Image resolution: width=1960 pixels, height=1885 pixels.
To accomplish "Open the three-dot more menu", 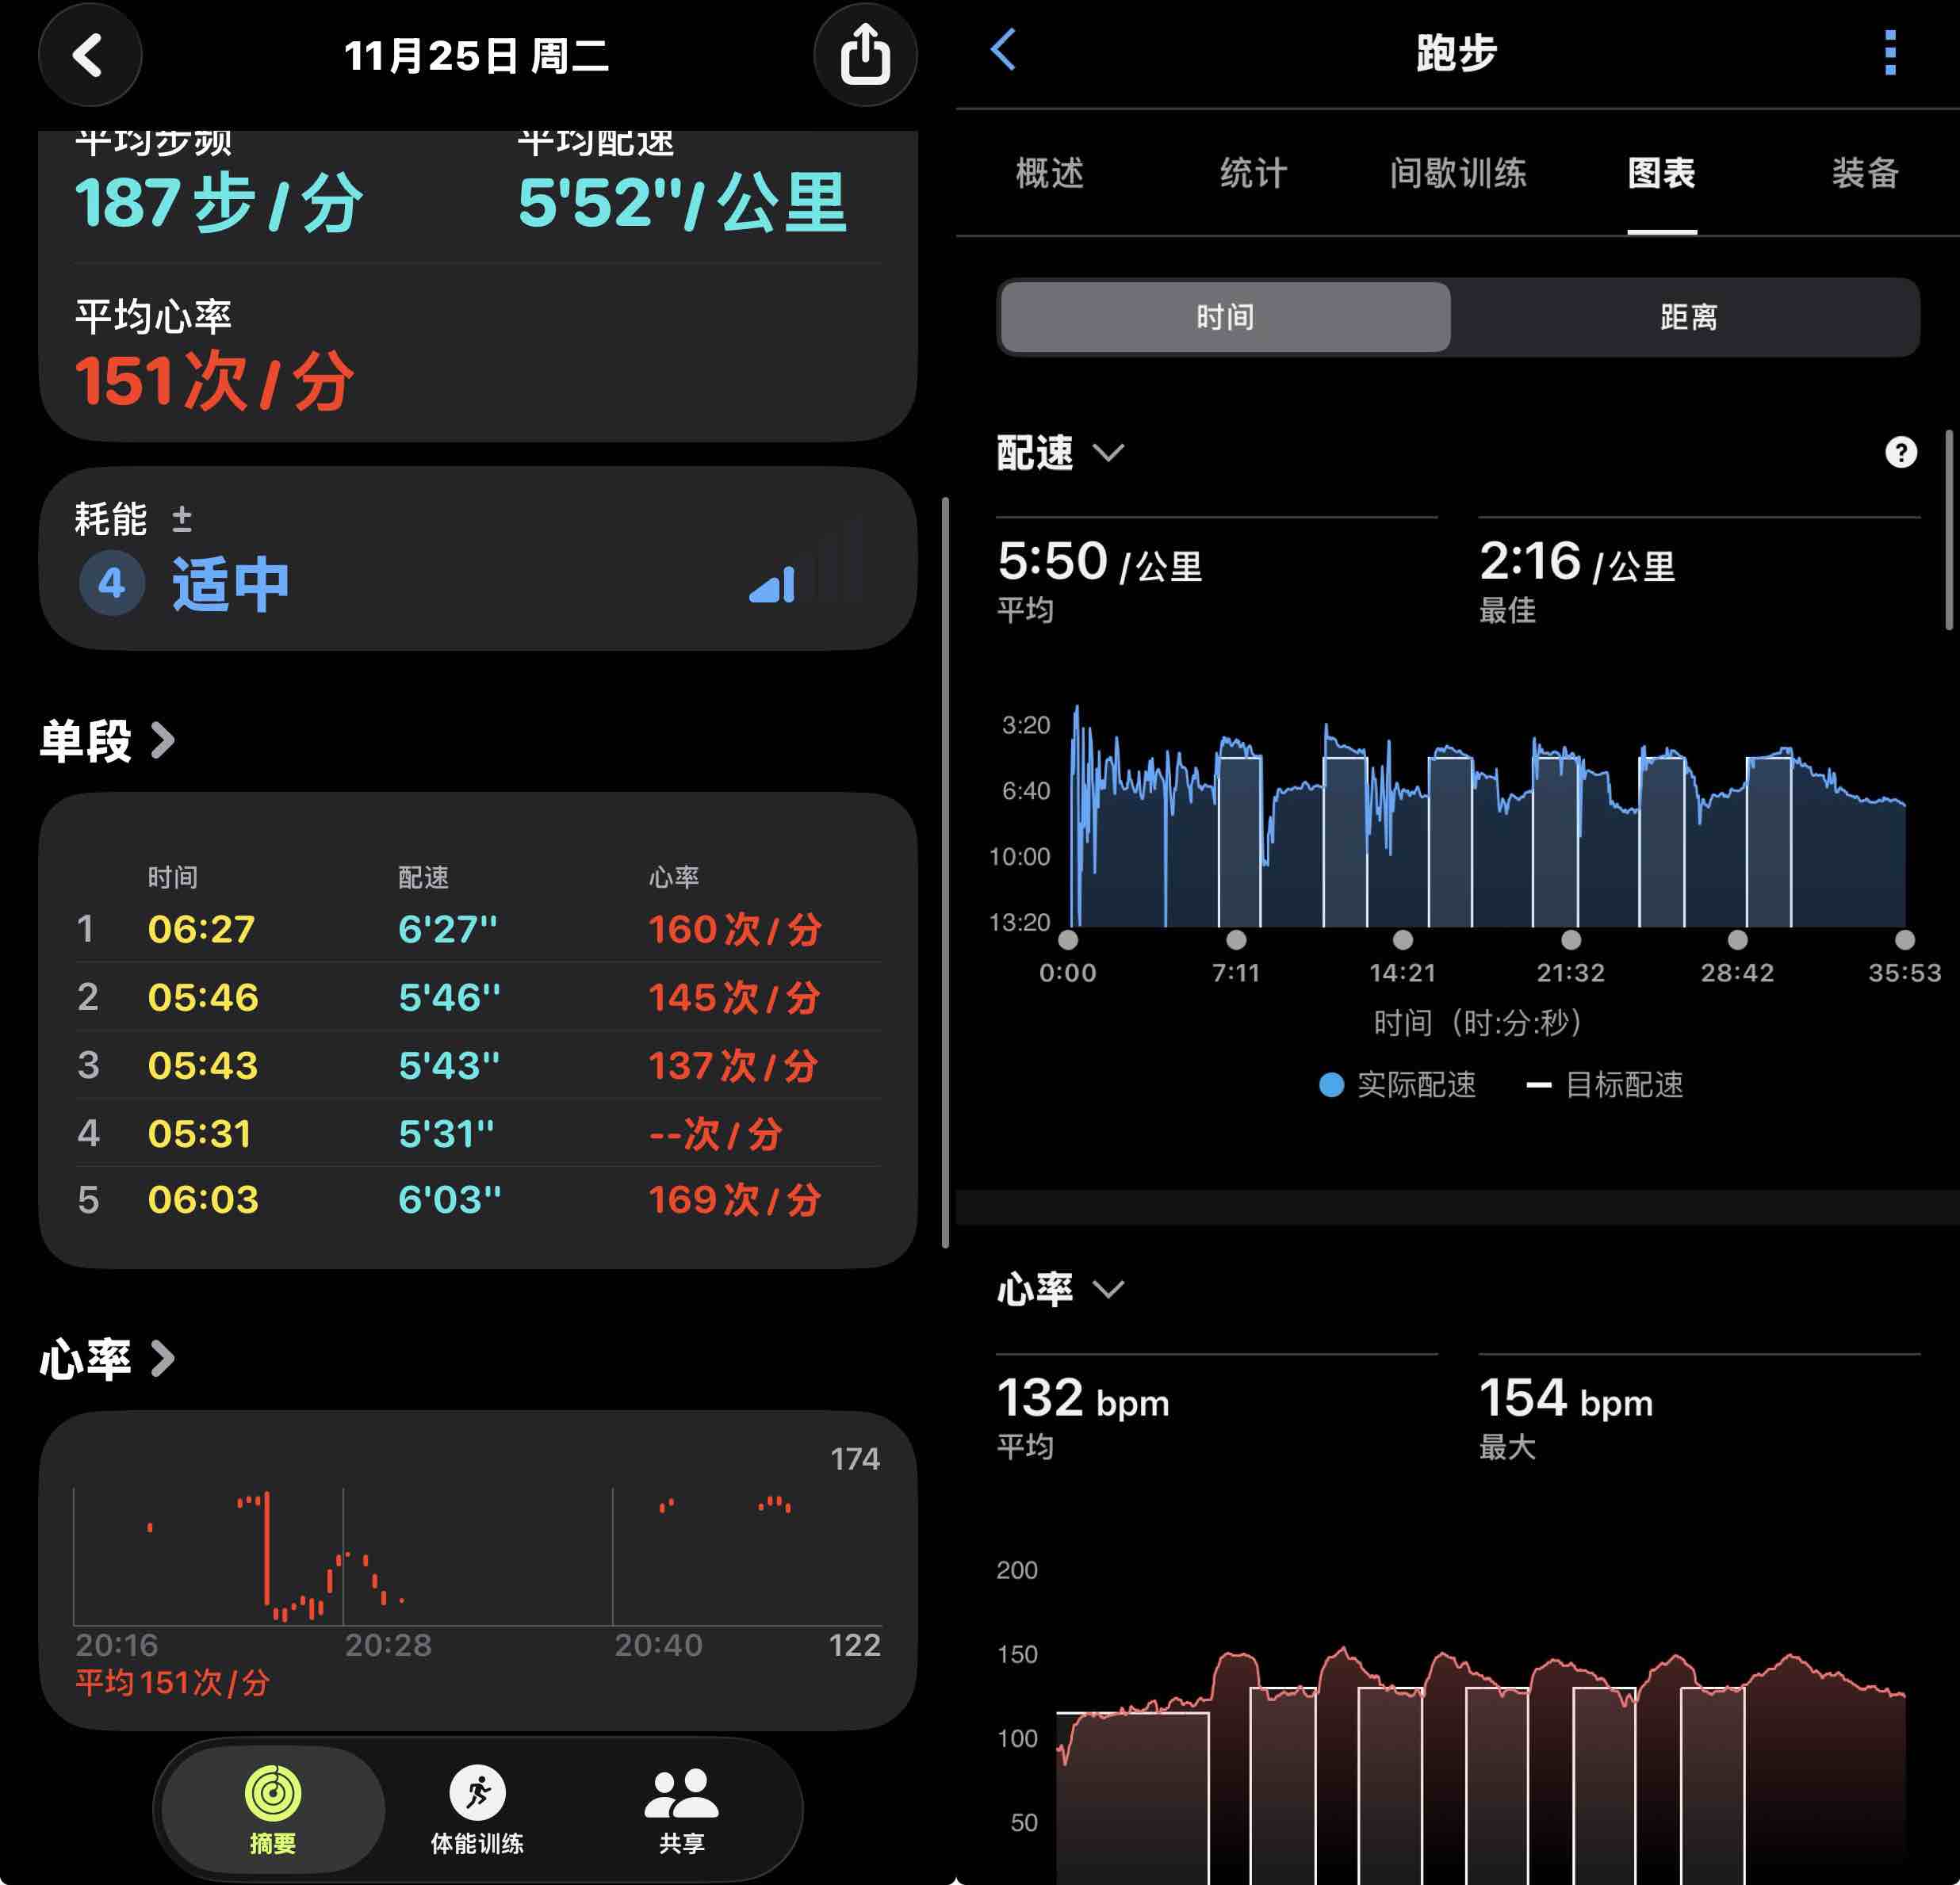I will (x=1890, y=52).
